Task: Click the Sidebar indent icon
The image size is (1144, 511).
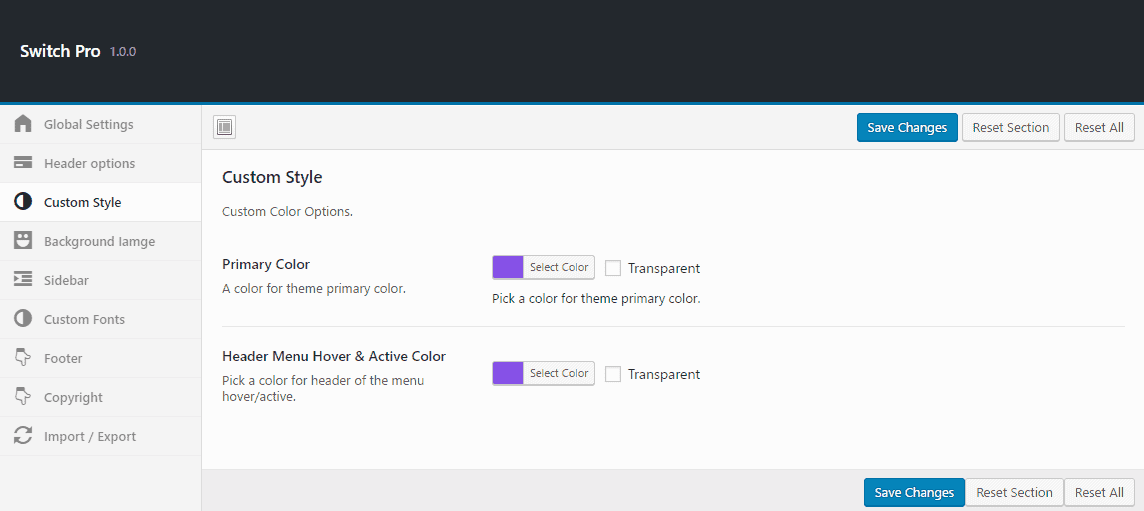Action: 23,280
